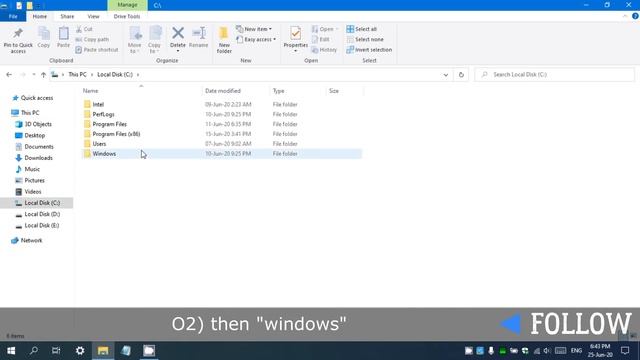Expand the Open button dropdown
This screenshot has width=640, height=360.
[337, 29]
